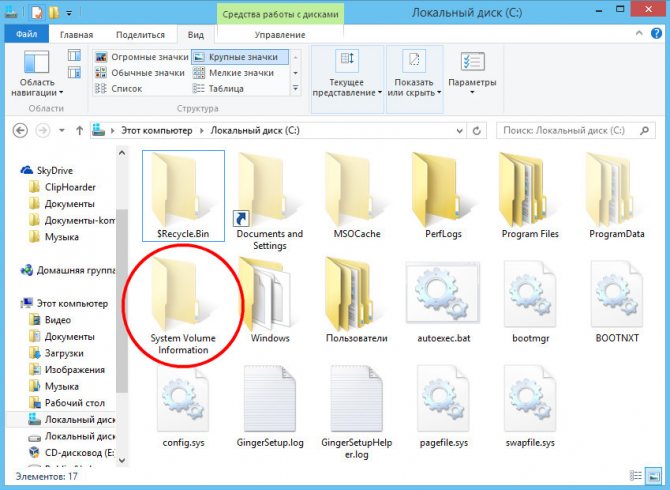The width and height of the screenshot is (670, 490).
Task: Click navigation pane scrollbar up arrow
Action: click(122, 153)
